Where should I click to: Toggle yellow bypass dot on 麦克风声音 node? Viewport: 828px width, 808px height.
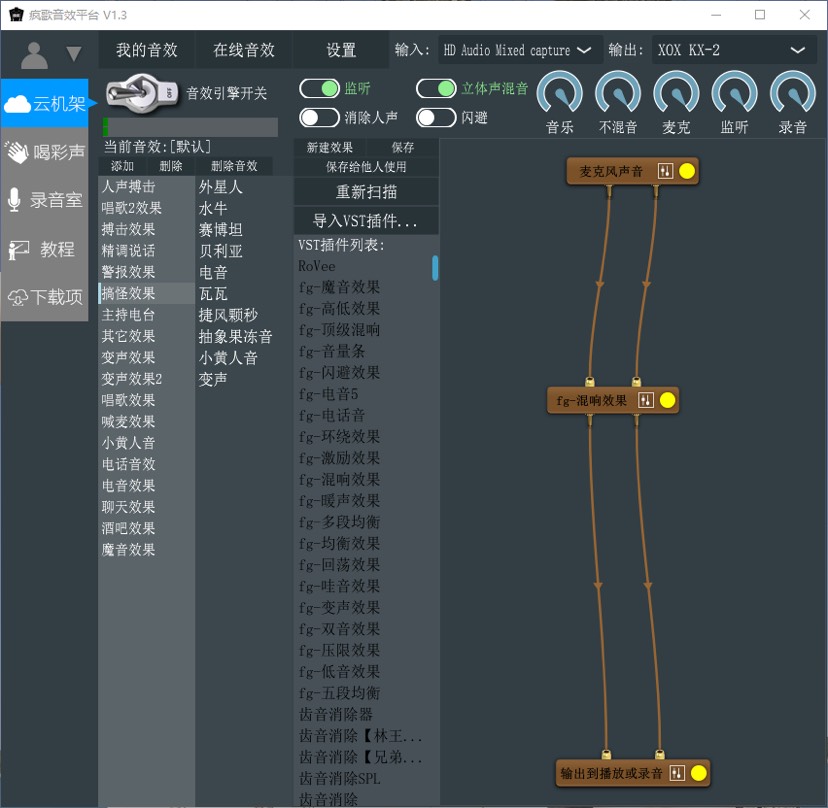[x=686, y=171]
